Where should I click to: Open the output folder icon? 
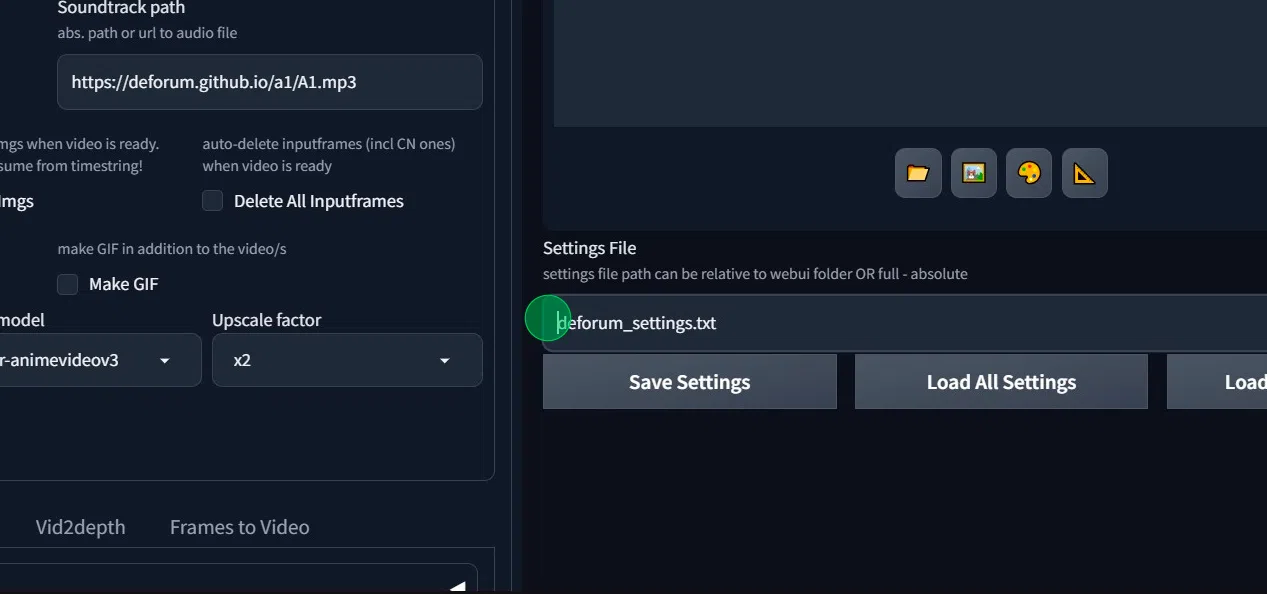[x=916, y=172]
